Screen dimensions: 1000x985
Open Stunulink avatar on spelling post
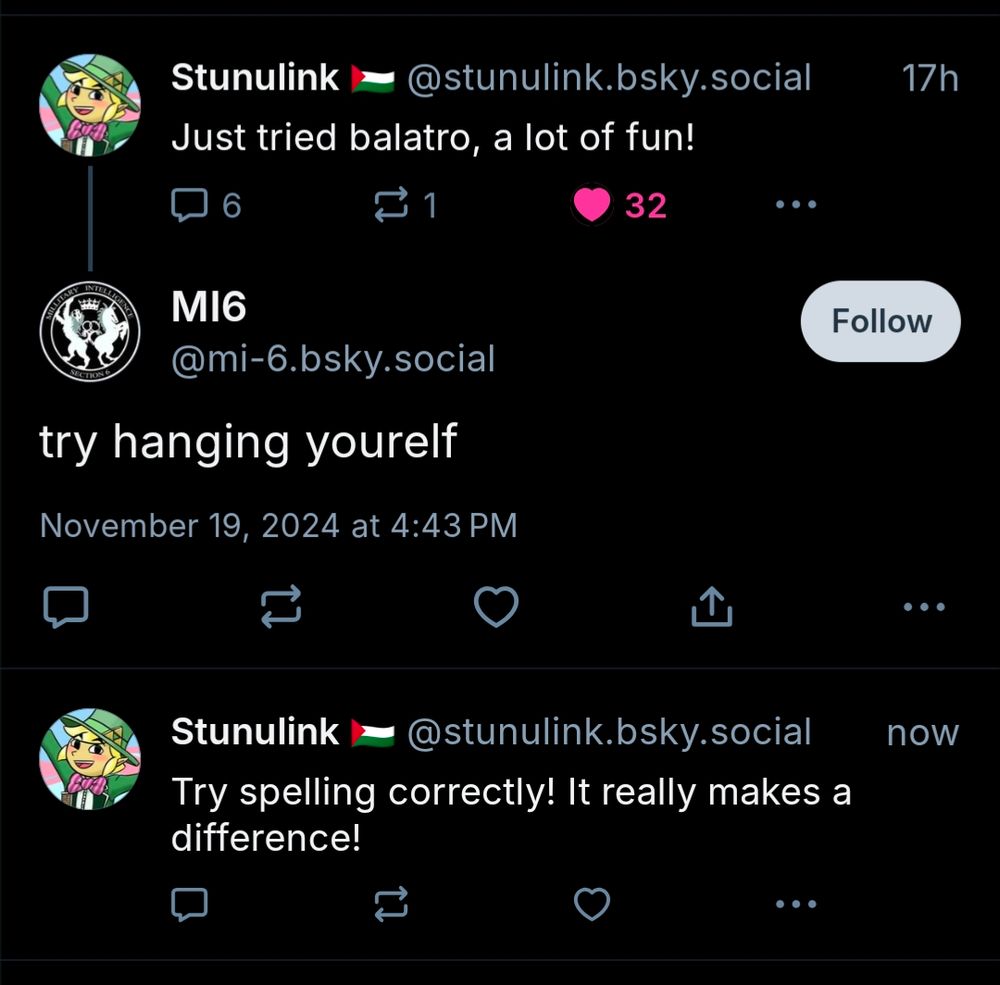[x=89, y=759]
